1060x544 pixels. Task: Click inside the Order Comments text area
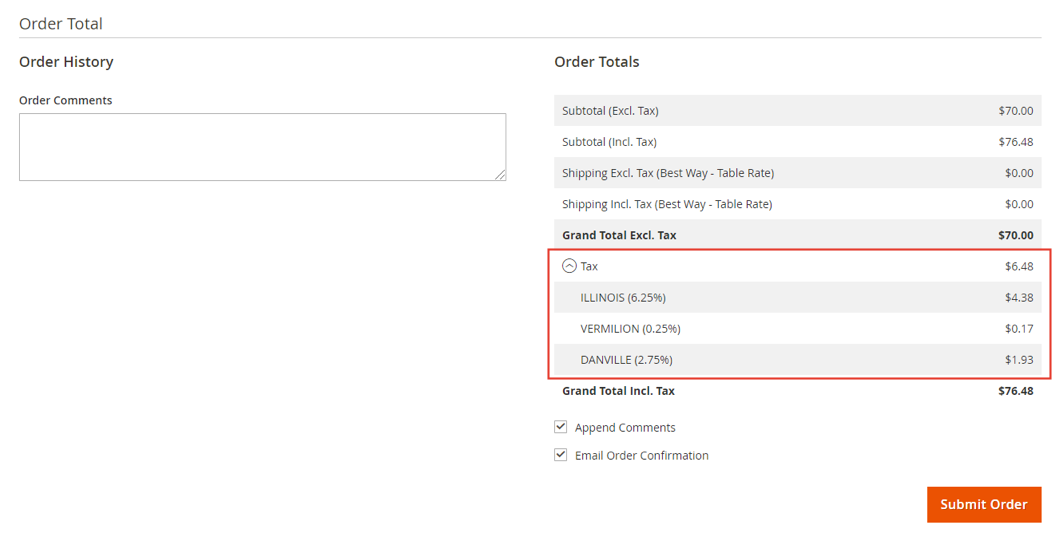tap(262, 147)
